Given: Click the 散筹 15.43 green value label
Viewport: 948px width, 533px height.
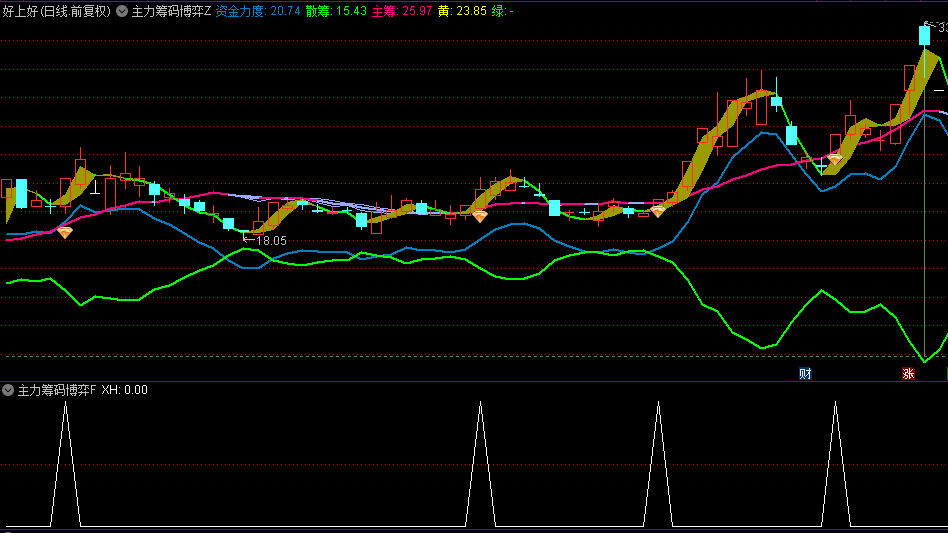Looking at the screenshot, I should (x=336, y=11).
